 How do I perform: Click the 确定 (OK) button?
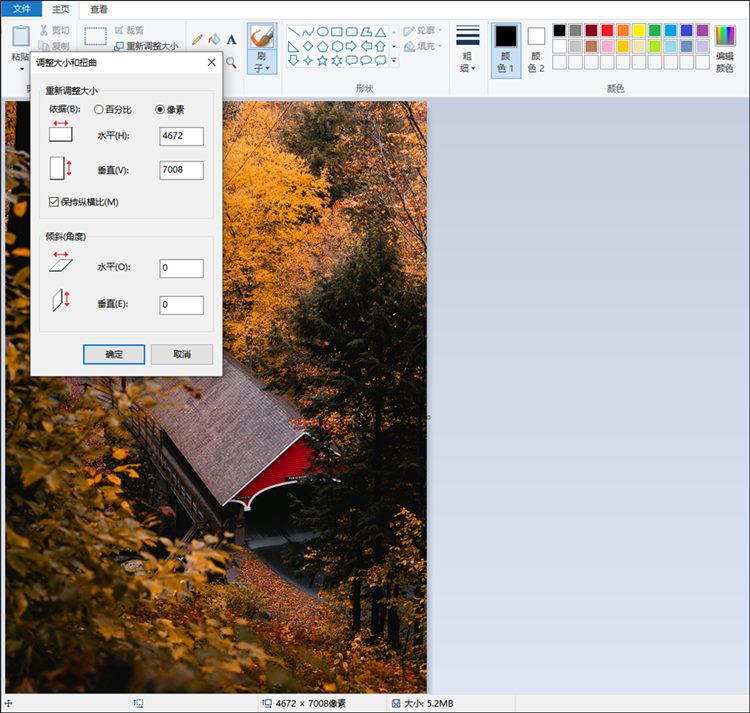[114, 354]
